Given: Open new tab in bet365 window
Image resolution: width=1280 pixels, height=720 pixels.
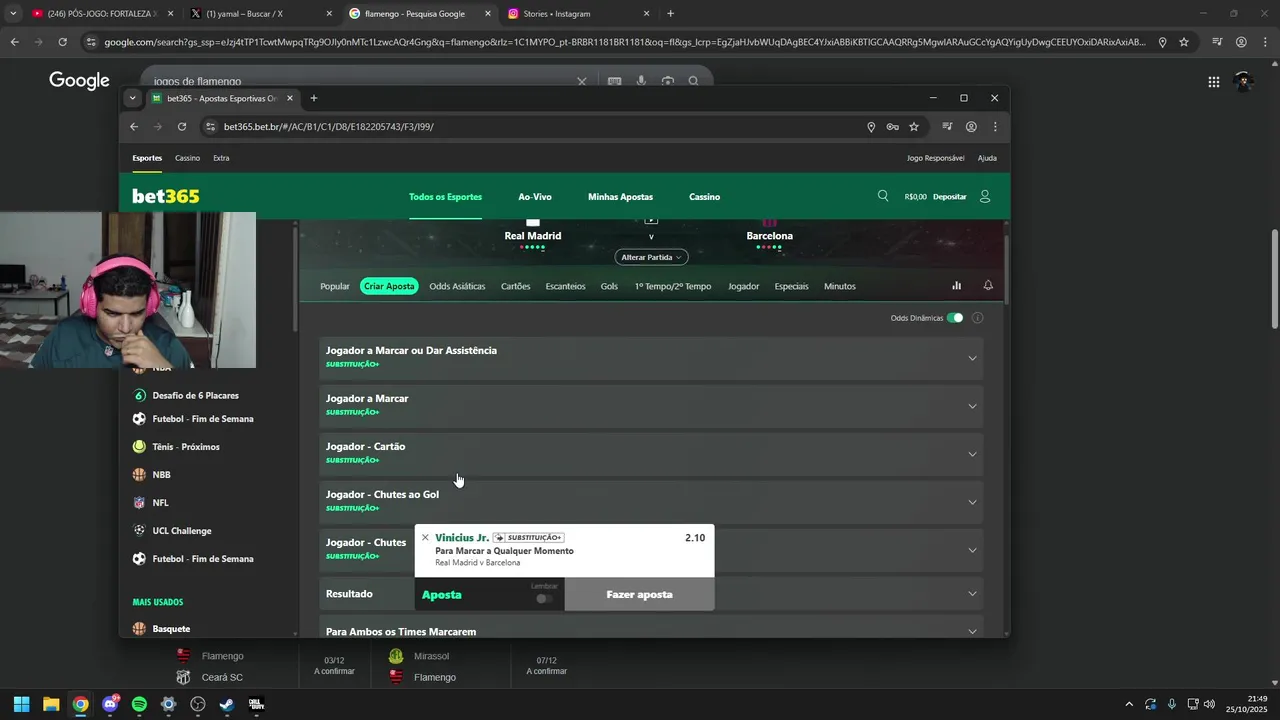Looking at the screenshot, I should pos(314,98).
